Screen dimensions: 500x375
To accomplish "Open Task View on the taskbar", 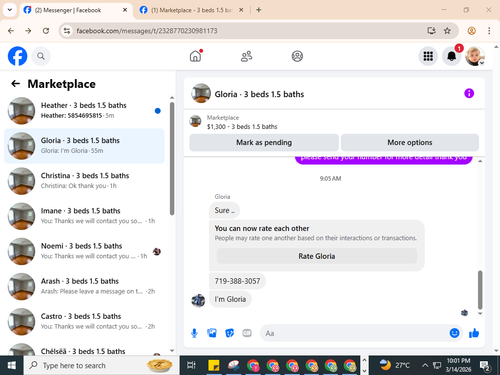I will coord(191,365).
